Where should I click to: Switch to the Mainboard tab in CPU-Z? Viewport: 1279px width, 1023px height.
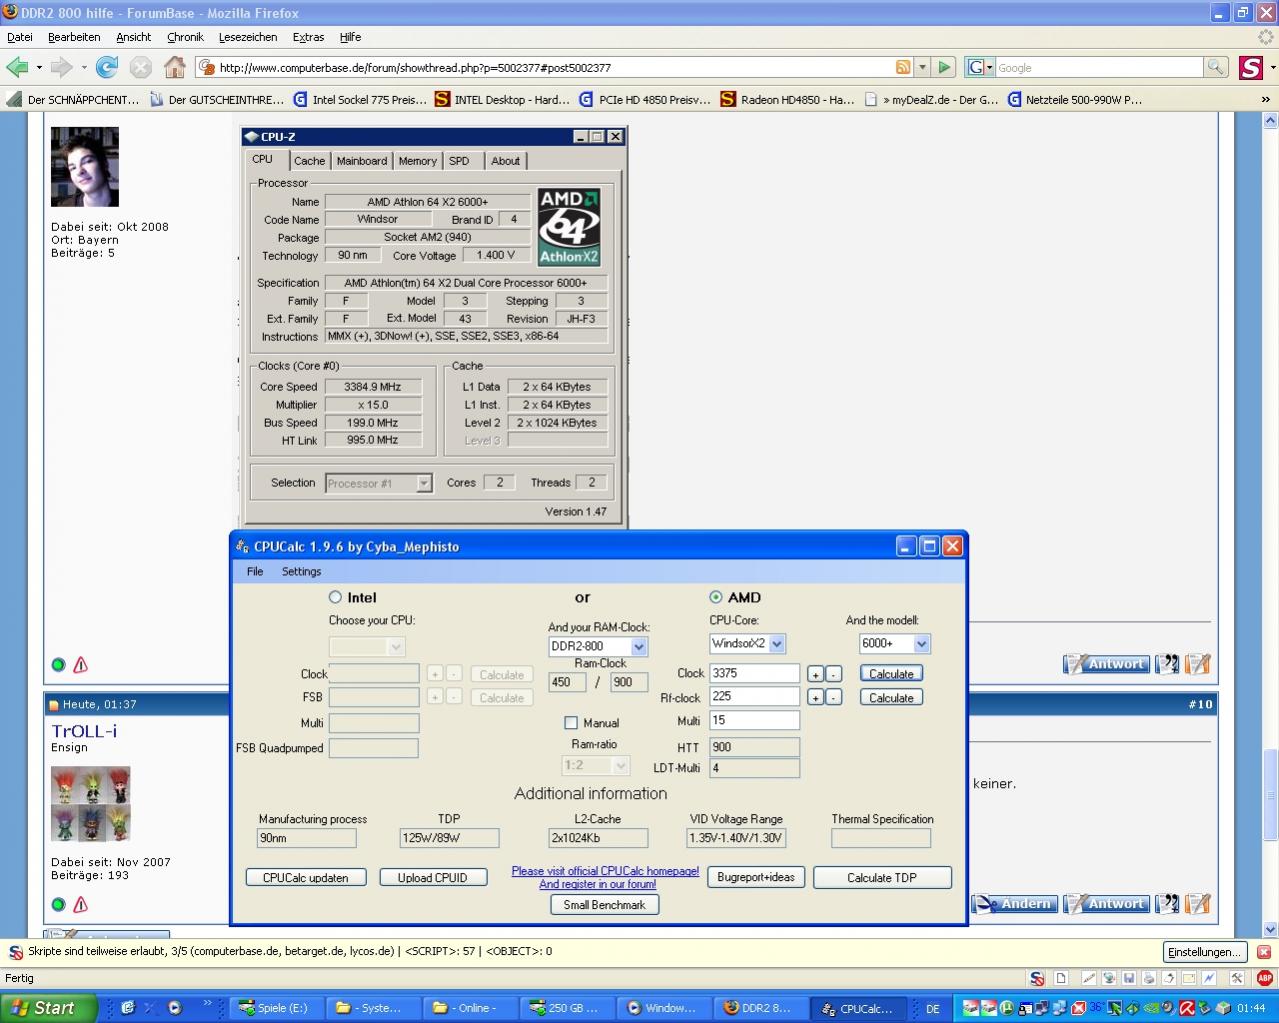[x=361, y=161]
